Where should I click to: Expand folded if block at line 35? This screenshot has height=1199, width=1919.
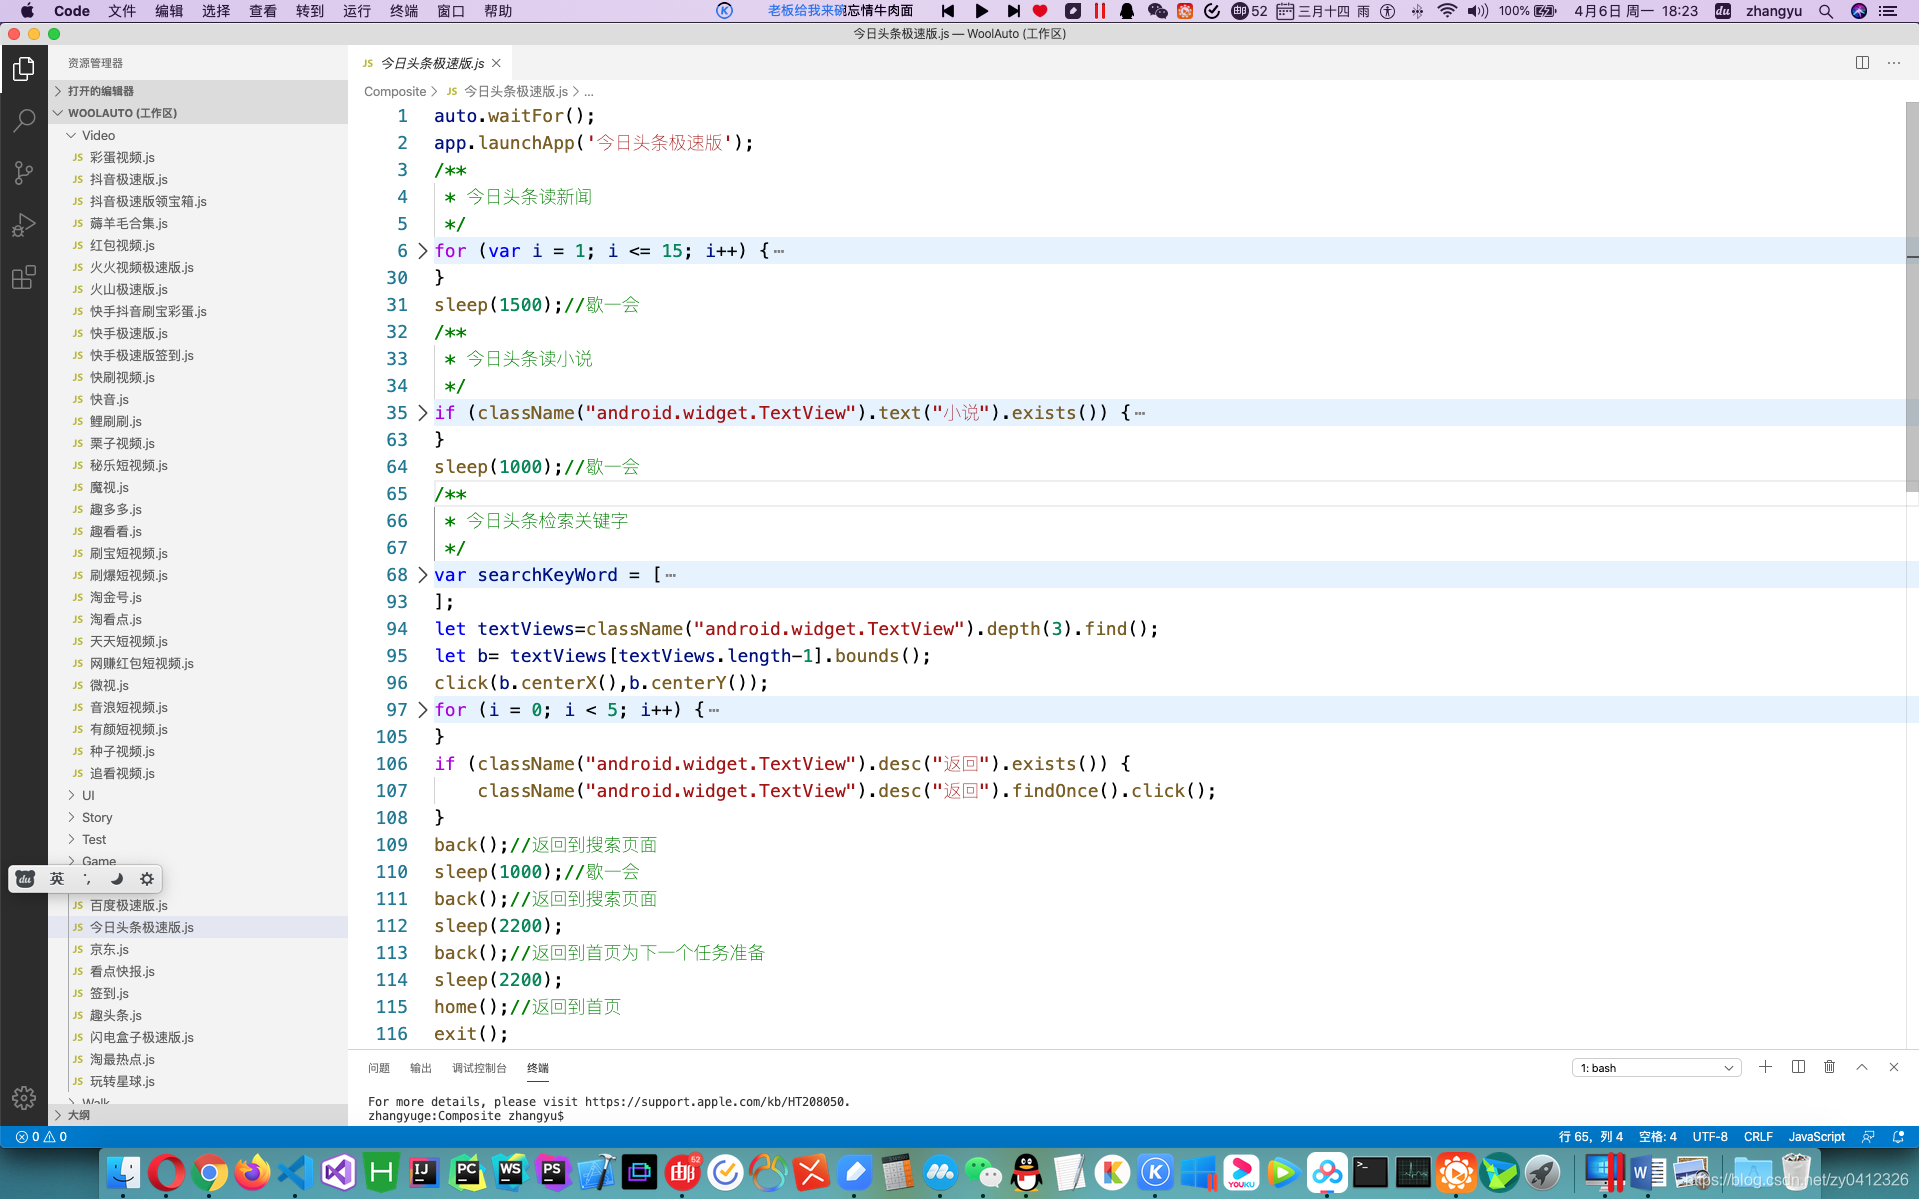click(422, 413)
